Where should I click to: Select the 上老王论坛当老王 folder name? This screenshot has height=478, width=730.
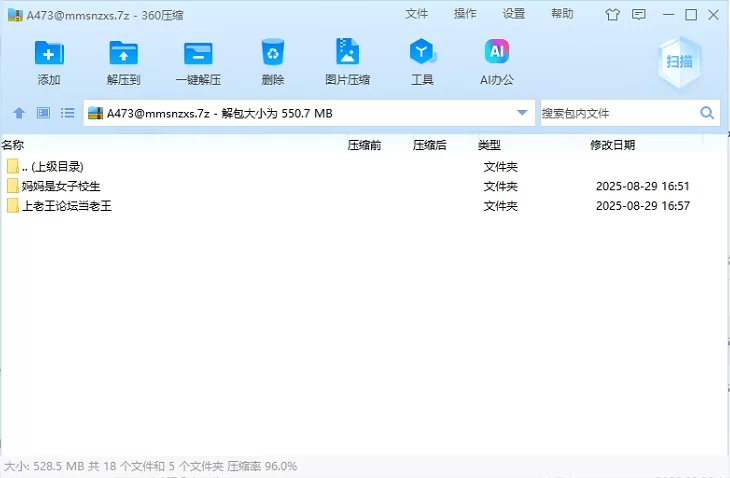pyautogui.click(x=67, y=206)
